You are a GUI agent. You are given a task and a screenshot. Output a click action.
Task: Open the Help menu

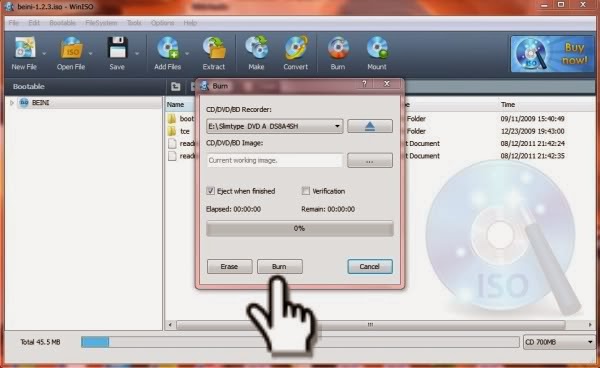point(190,23)
